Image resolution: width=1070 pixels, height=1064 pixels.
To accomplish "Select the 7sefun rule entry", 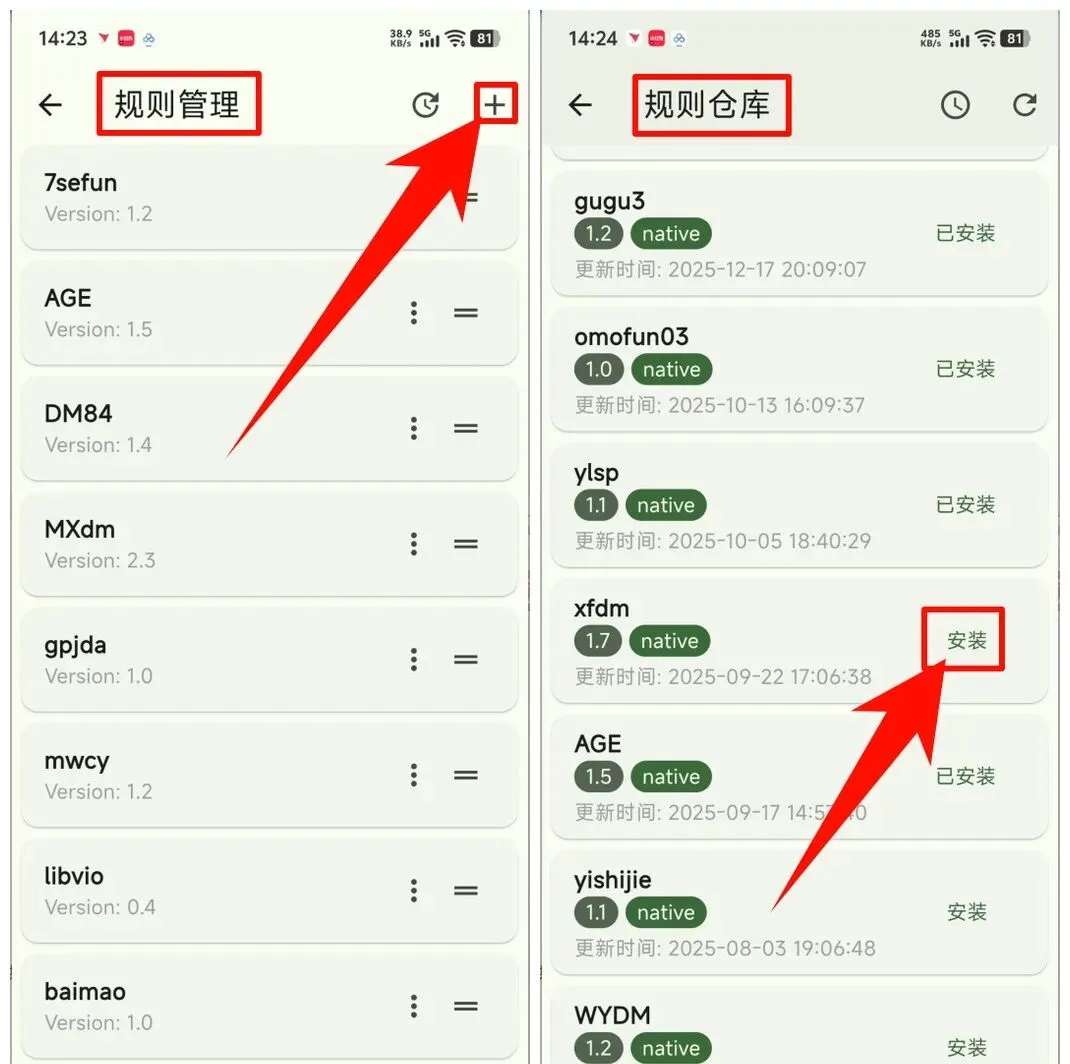I will [x=269, y=197].
